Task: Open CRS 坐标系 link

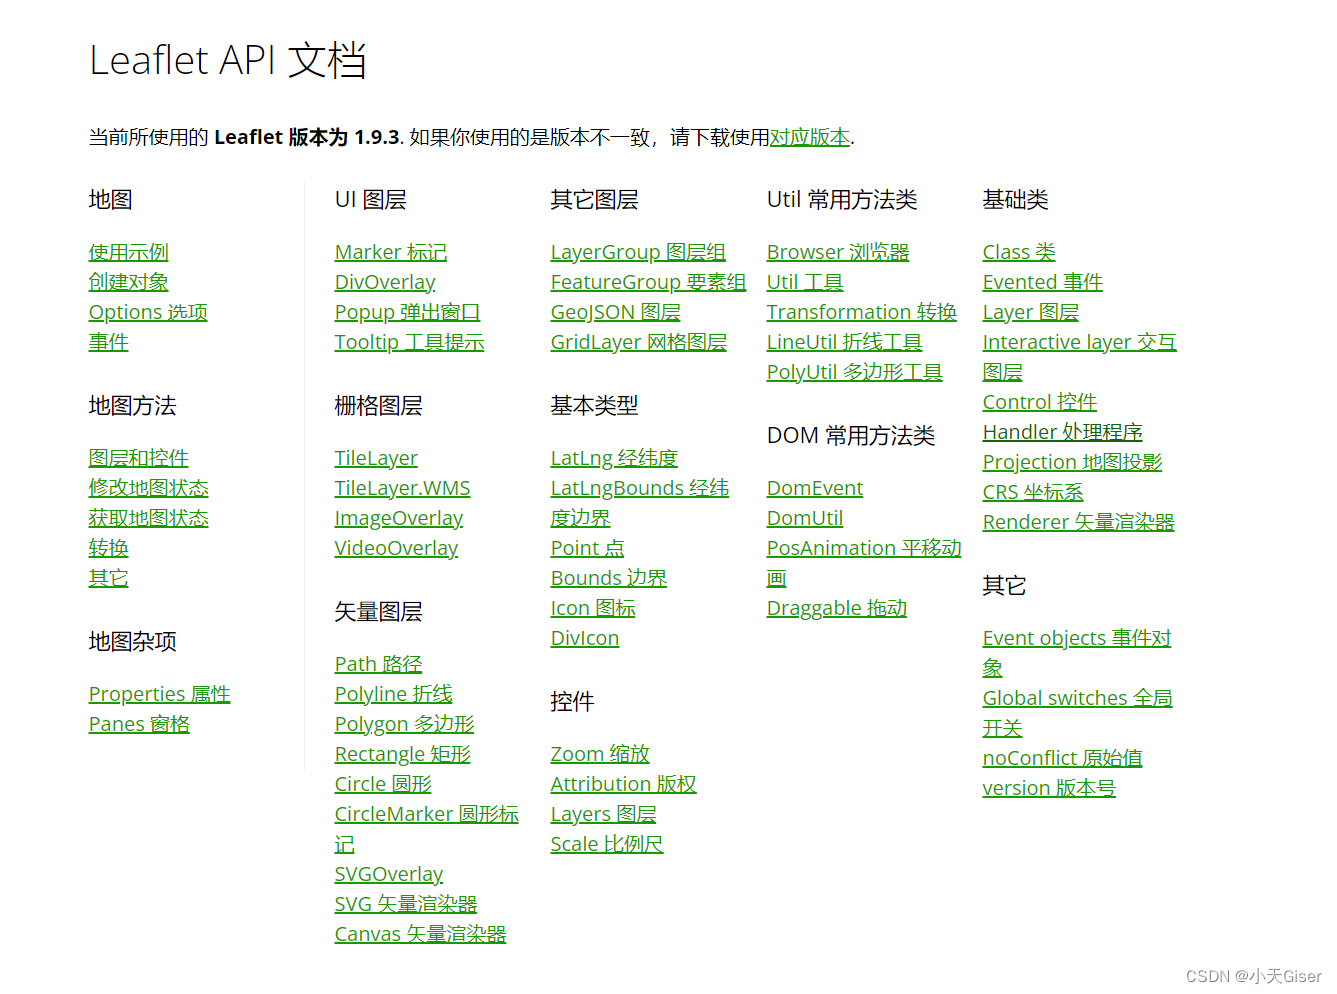Action: pyautogui.click(x=1033, y=492)
